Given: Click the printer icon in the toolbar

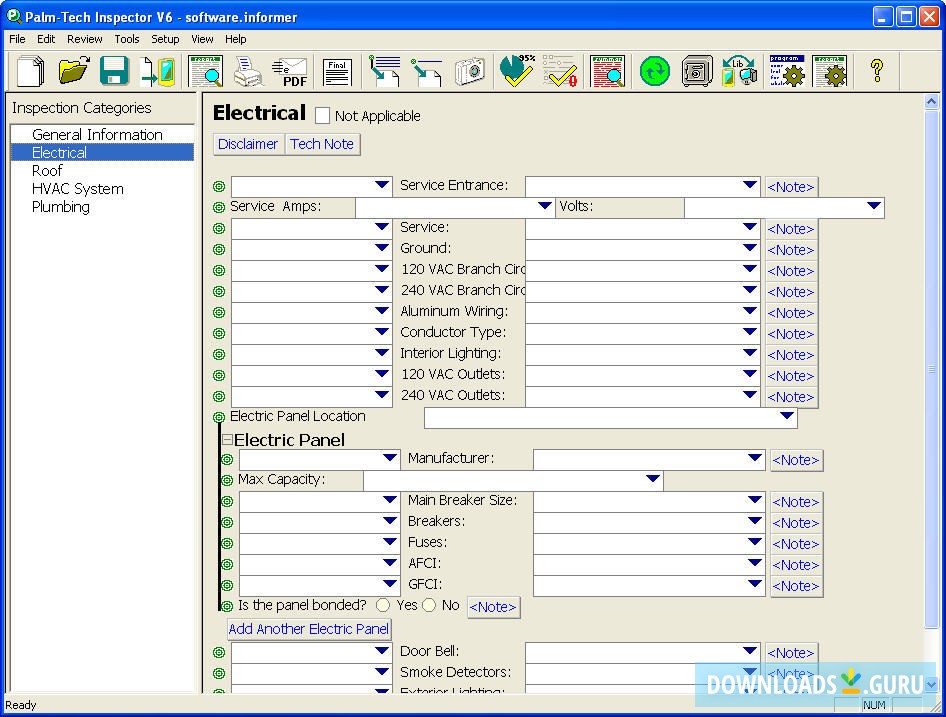Looking at the screenshot, I should [247, 71].
